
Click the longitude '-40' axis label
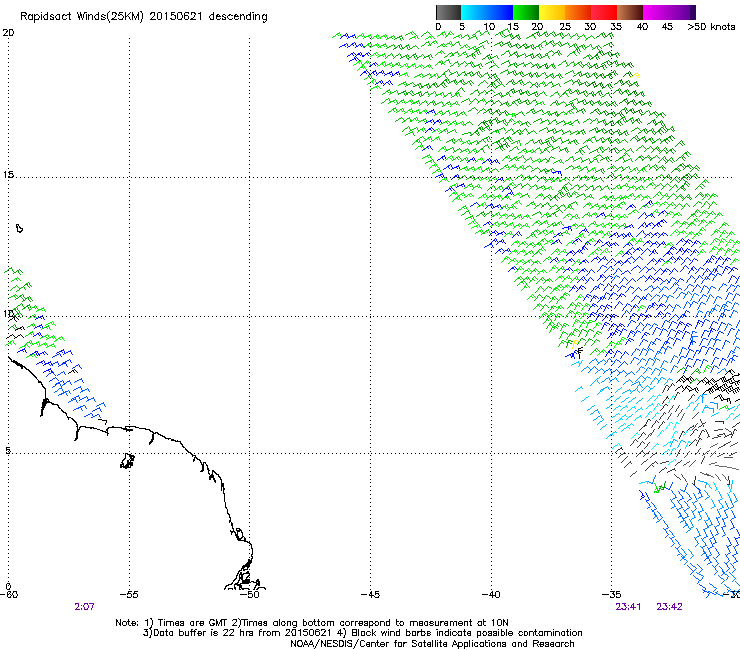click(x=491, y=594)
